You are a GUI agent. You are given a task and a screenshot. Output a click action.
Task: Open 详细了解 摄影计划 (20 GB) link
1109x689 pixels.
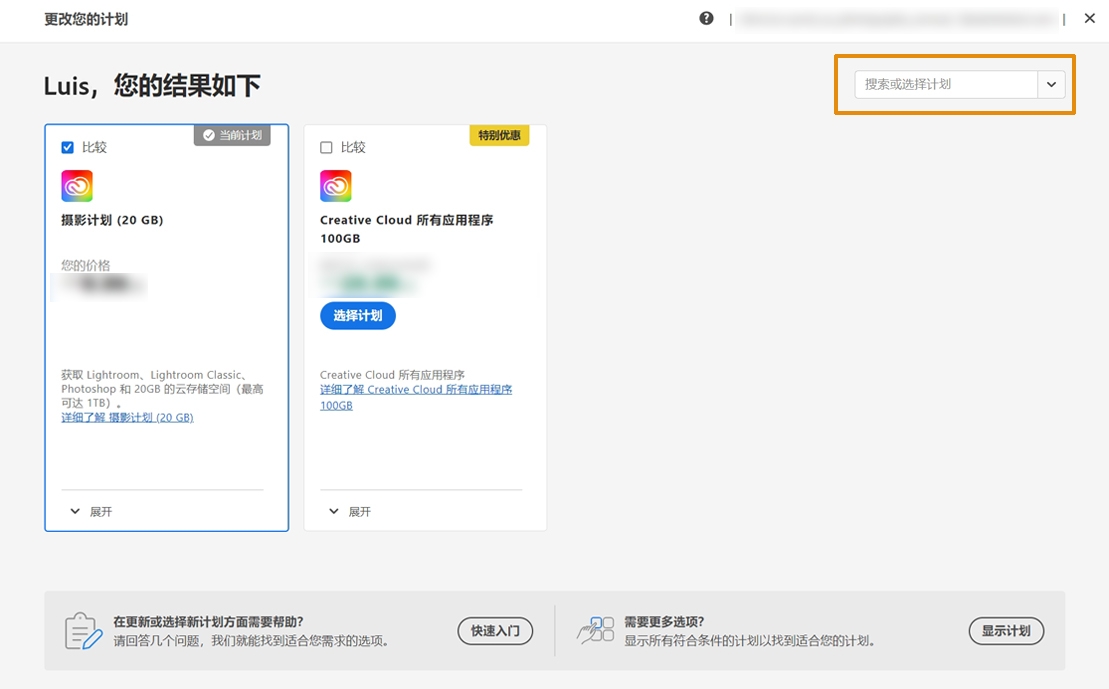point(127,417)
